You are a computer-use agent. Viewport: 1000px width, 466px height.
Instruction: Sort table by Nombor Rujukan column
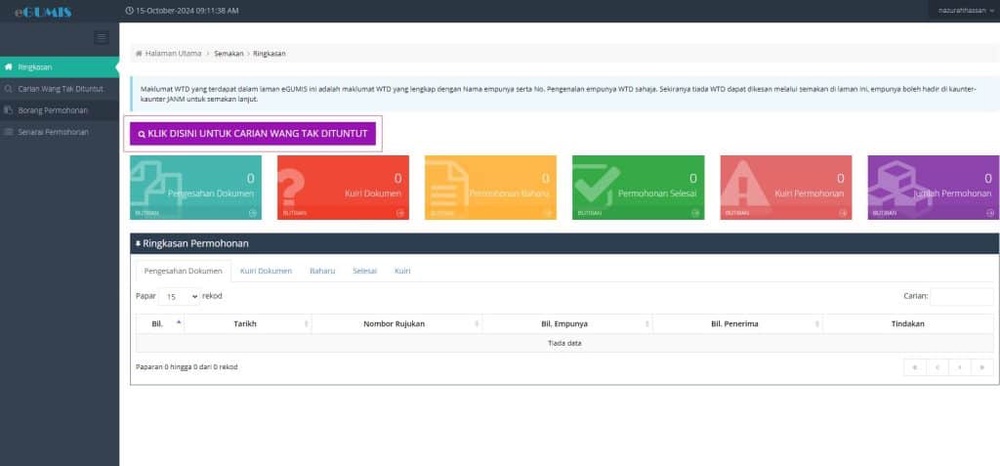coord(397,324)
